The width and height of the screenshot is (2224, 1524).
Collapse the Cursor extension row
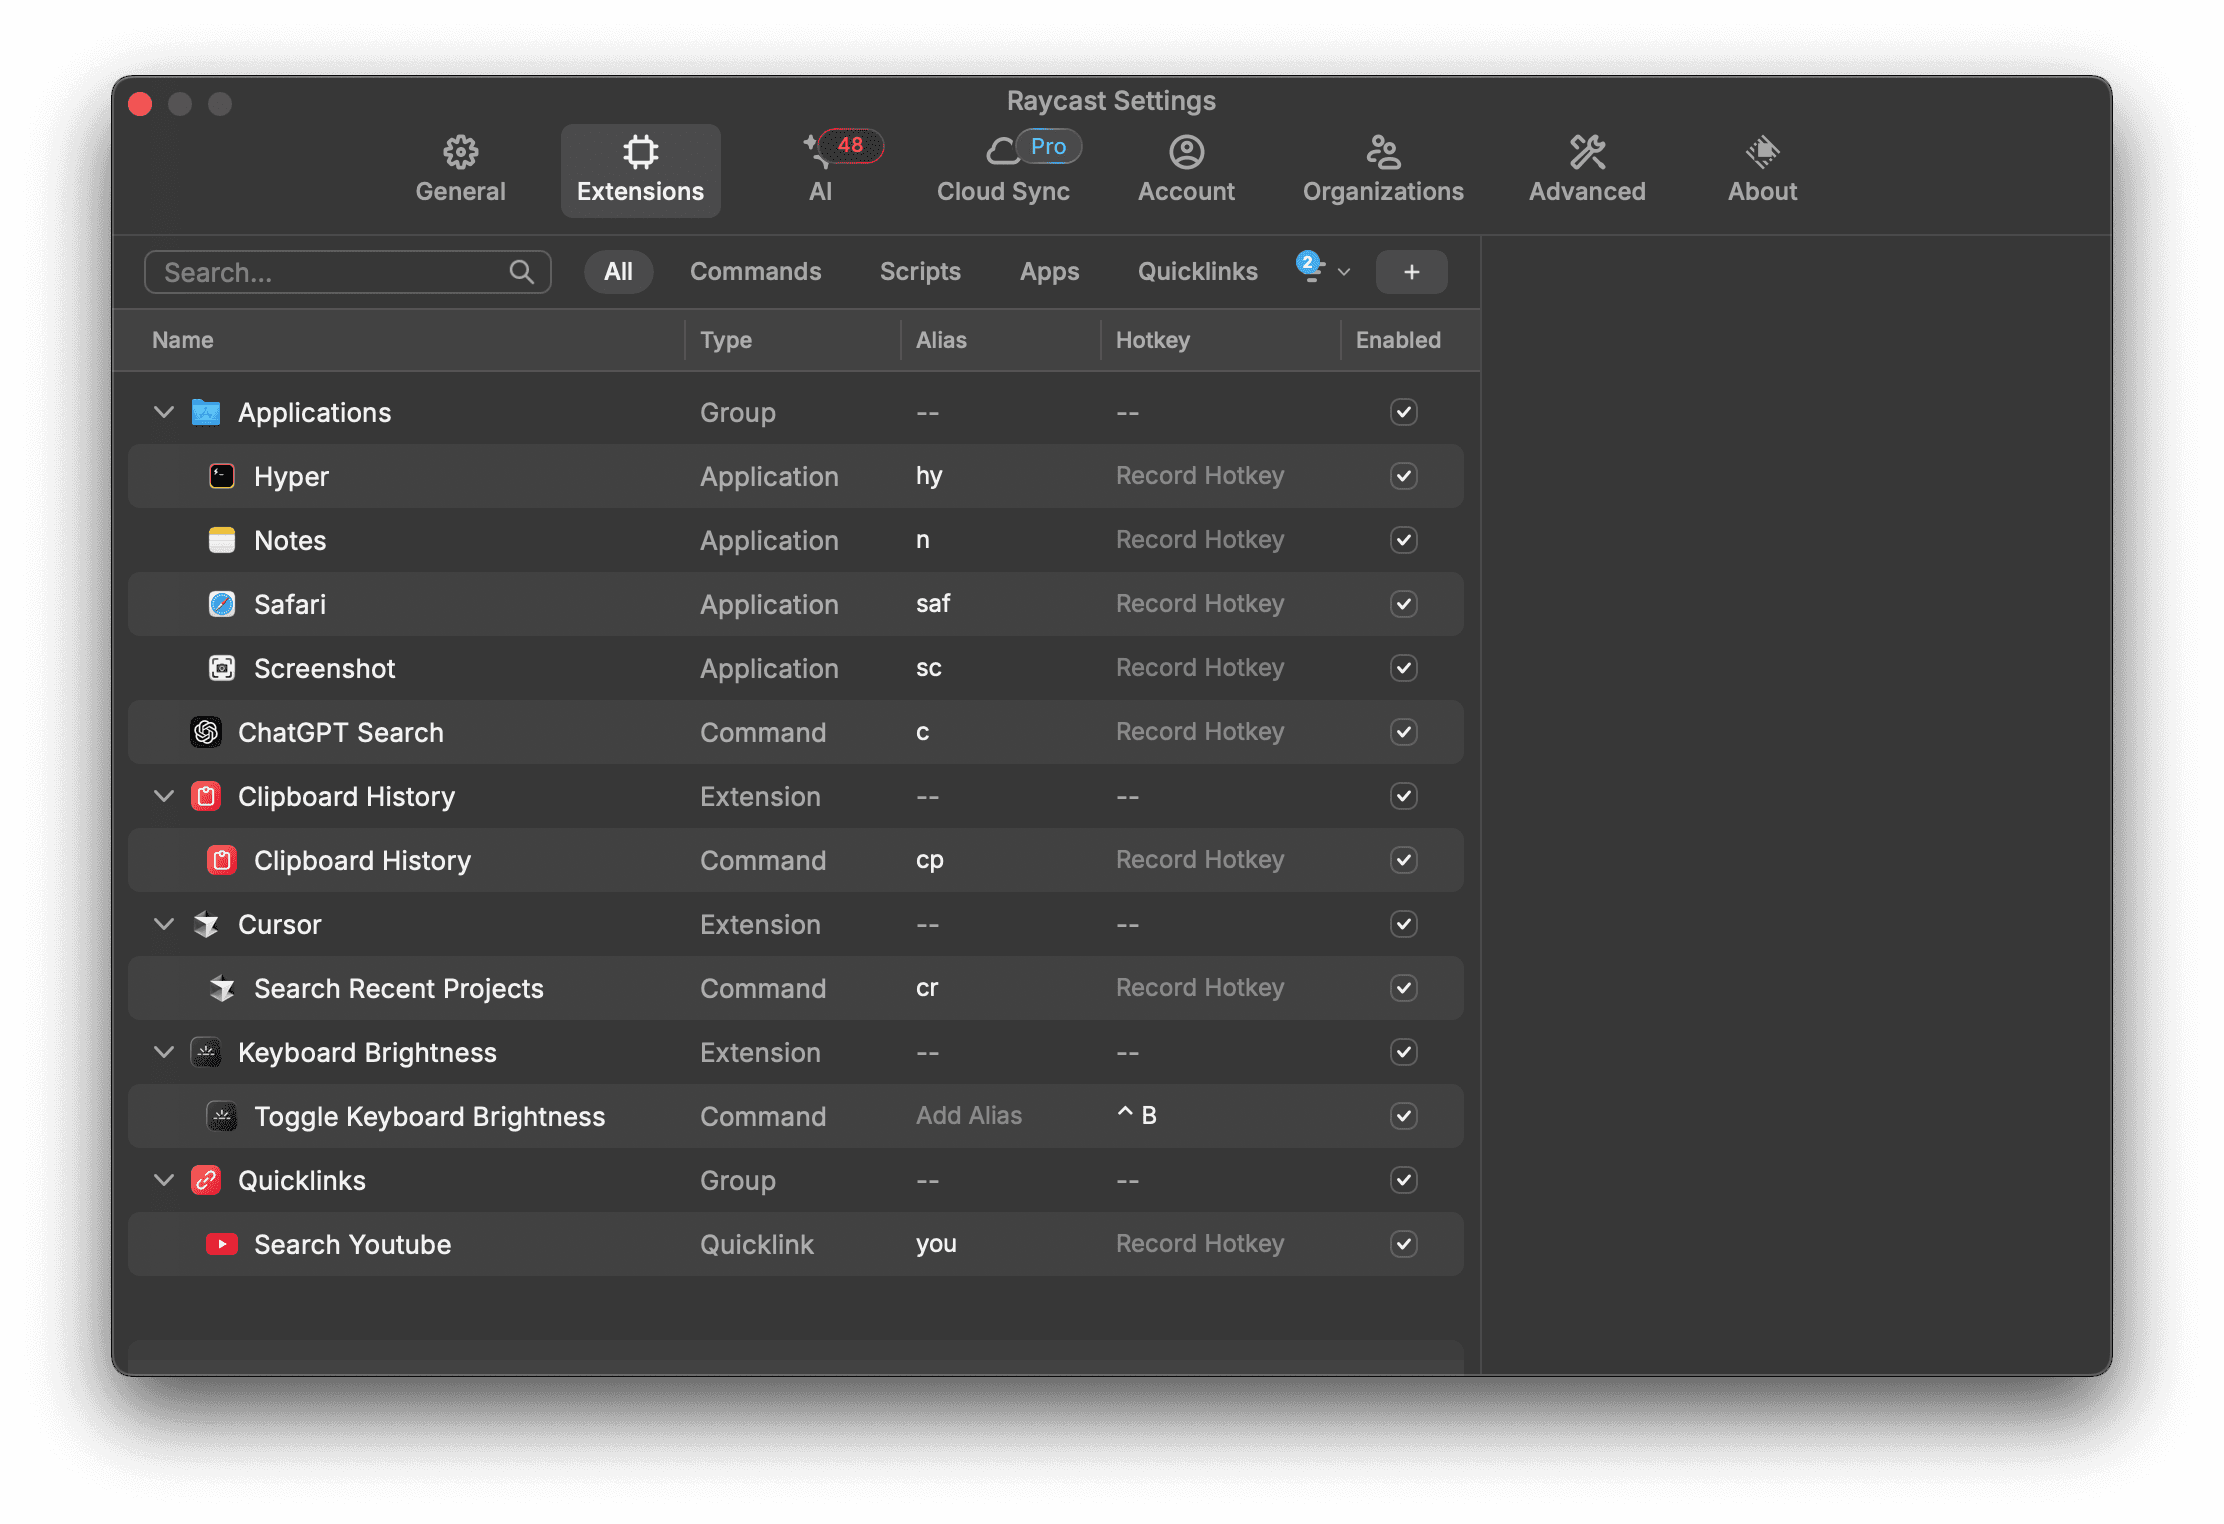coord(164,924)
